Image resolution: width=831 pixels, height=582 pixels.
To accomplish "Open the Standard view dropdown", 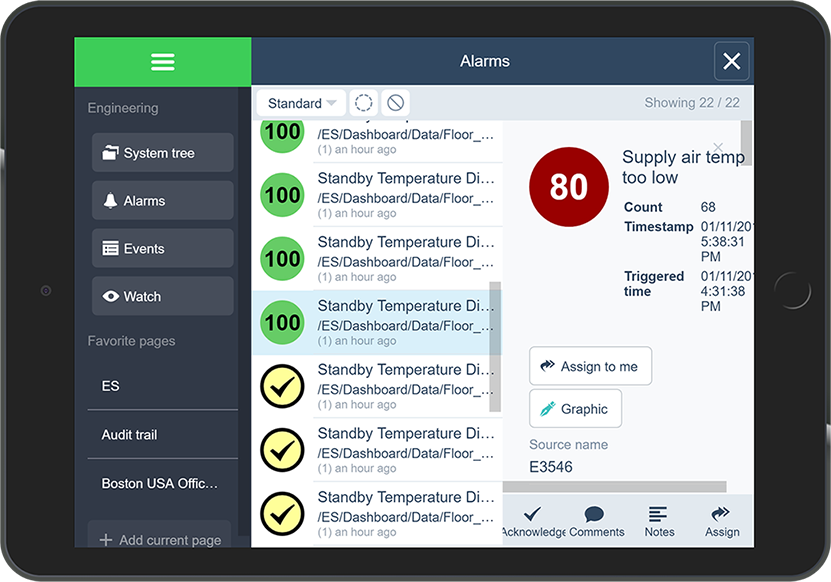I will [x=301, y=103].
